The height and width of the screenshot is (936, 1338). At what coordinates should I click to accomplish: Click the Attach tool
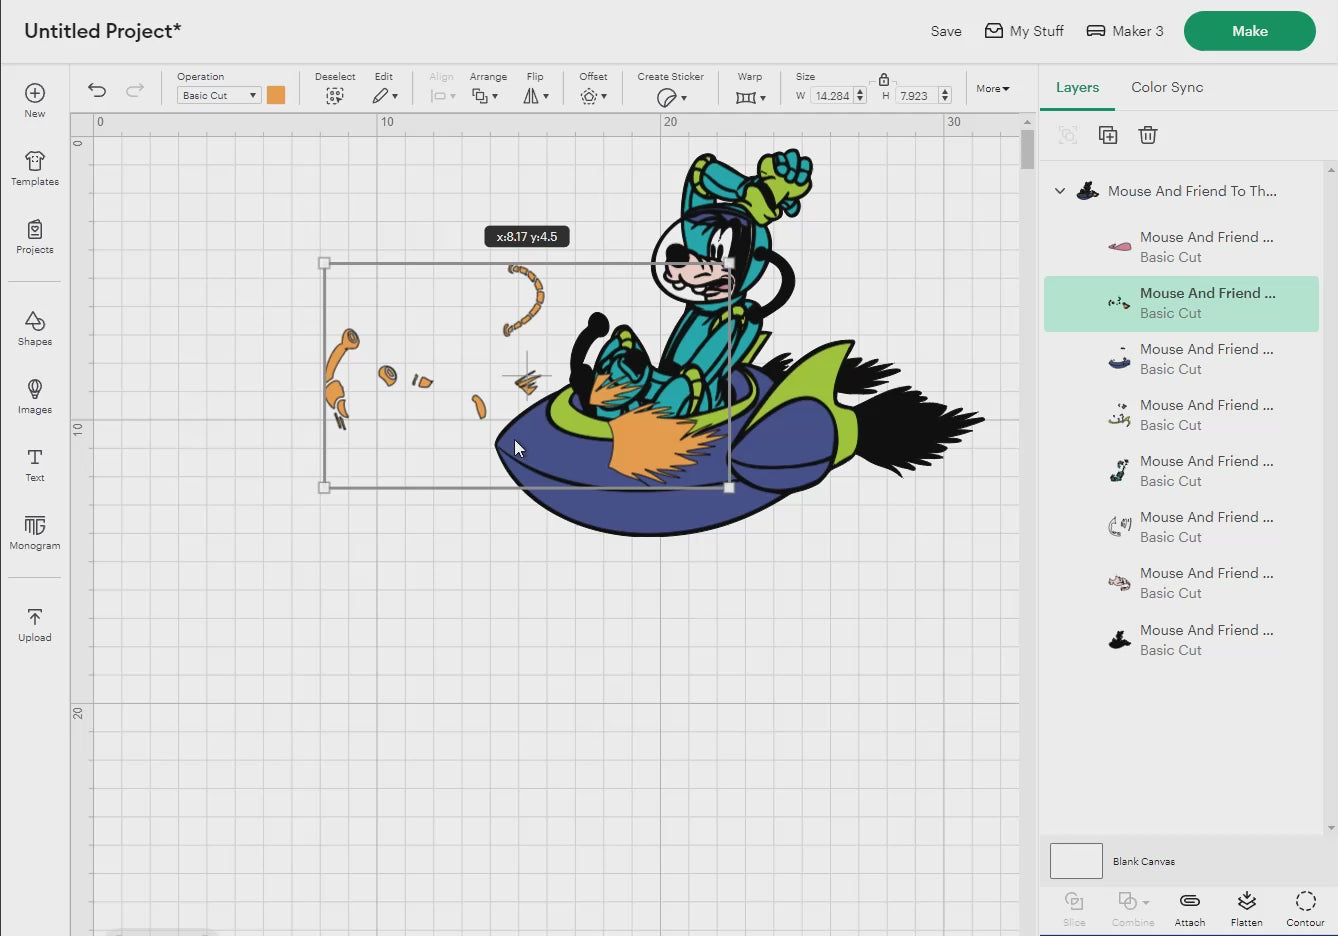click(x=1190, y=908)
